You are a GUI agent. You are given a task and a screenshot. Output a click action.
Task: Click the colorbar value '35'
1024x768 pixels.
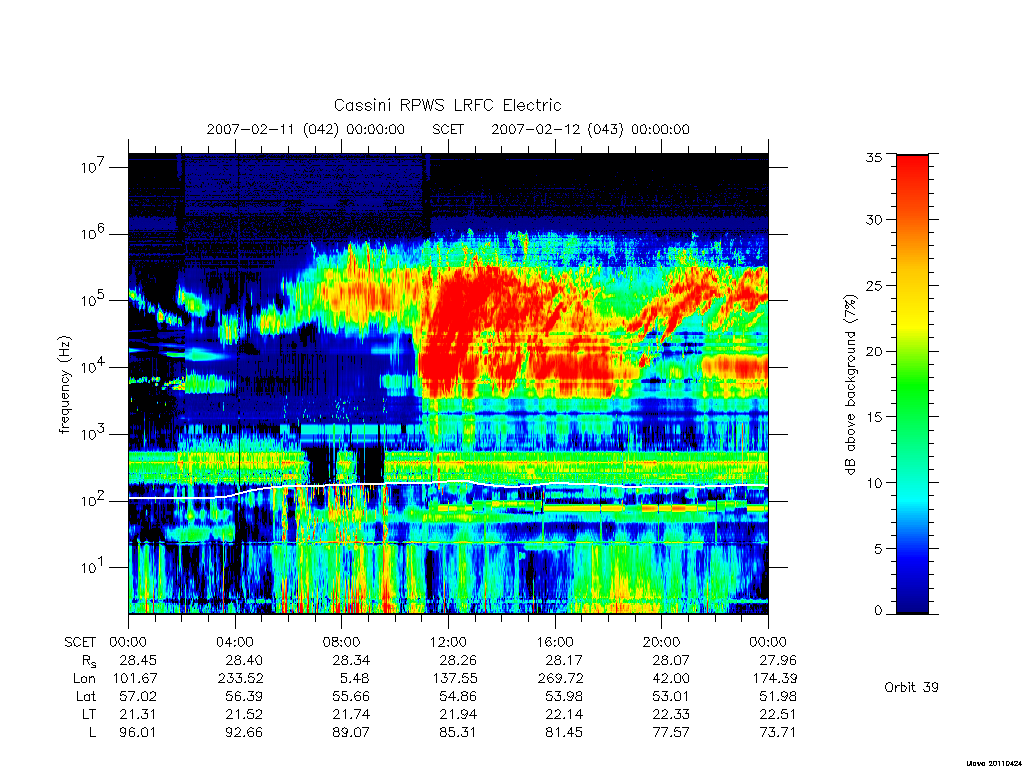pyautogui.click(x=873, y=157)
